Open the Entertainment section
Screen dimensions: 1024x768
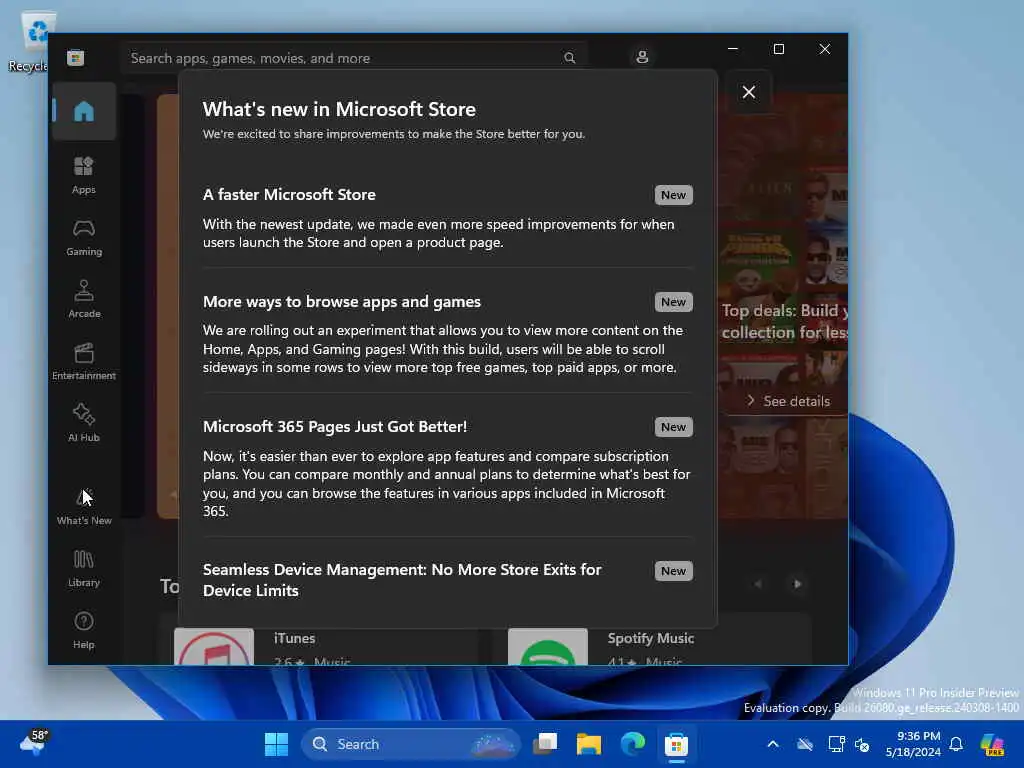[x=84, y=361]
